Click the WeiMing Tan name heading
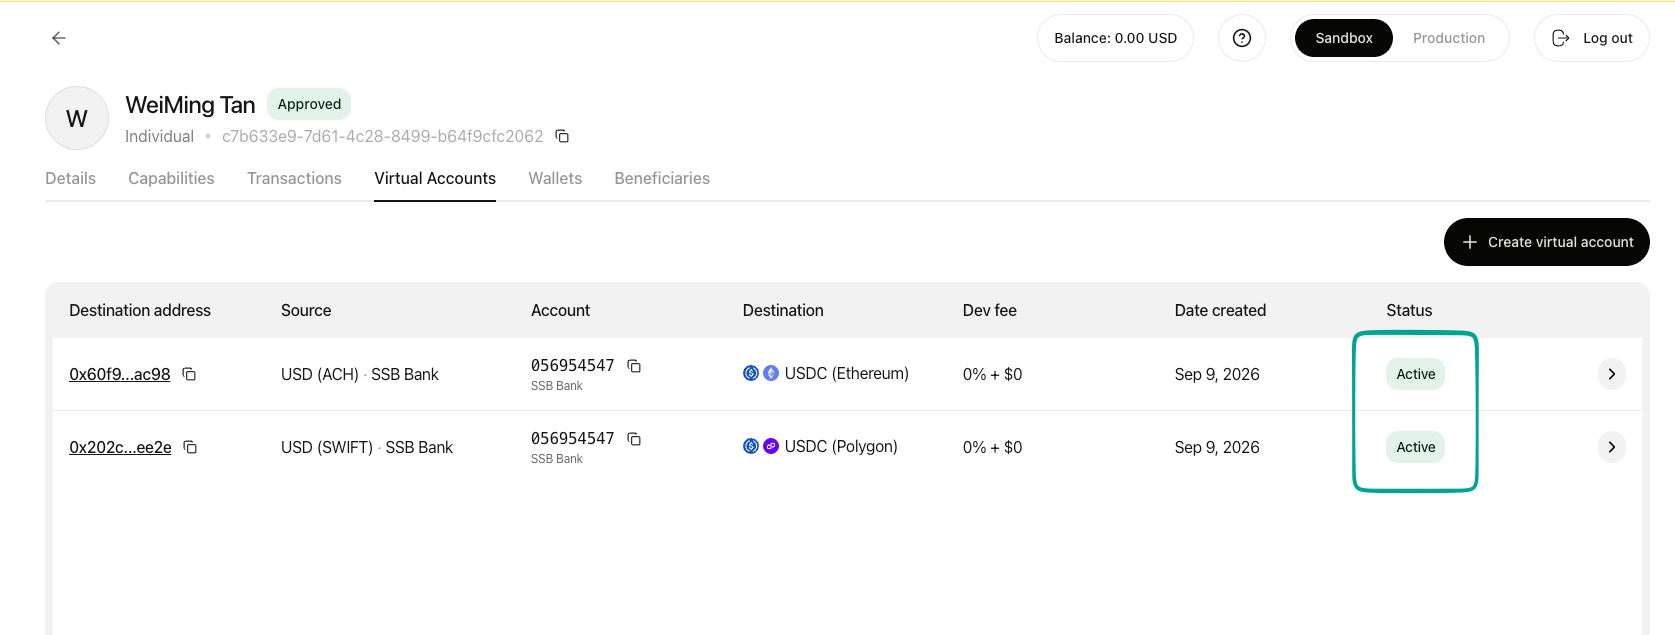This screenshot has height=635, width=1675. [190, 105]
